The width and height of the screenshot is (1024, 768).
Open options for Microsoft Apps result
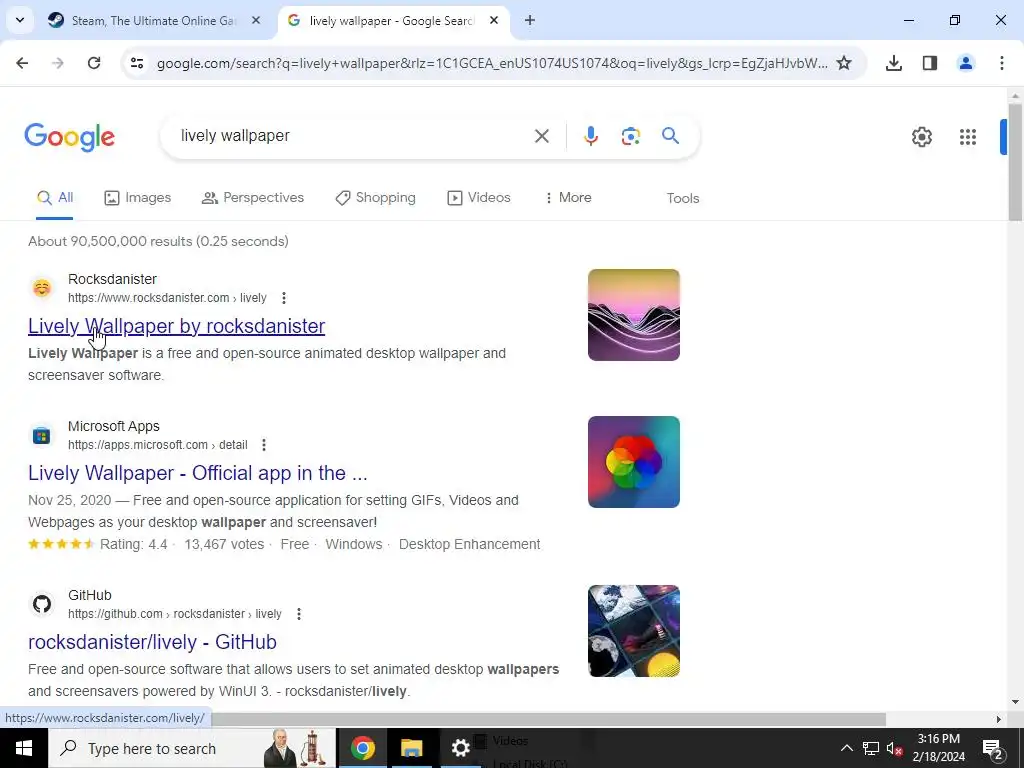[x=264, y=445]
